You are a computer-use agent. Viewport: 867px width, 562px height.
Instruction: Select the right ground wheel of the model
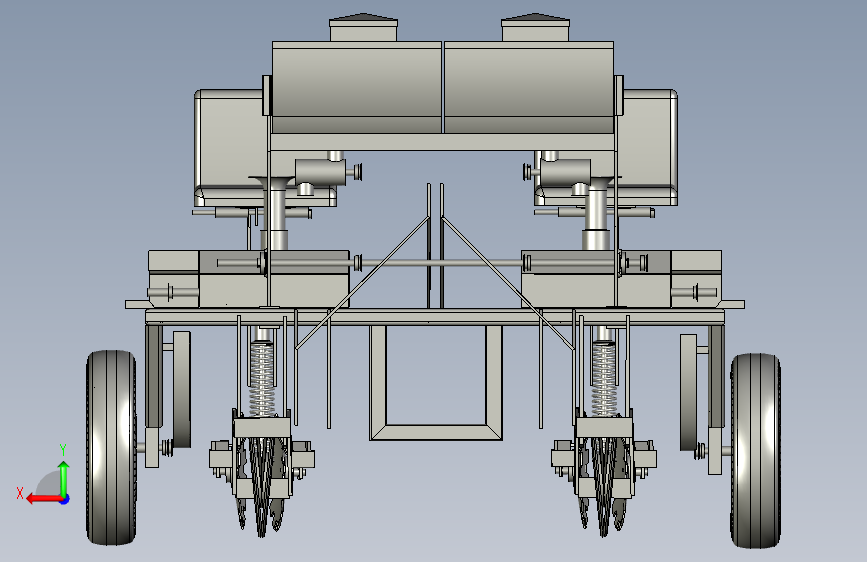755,450
